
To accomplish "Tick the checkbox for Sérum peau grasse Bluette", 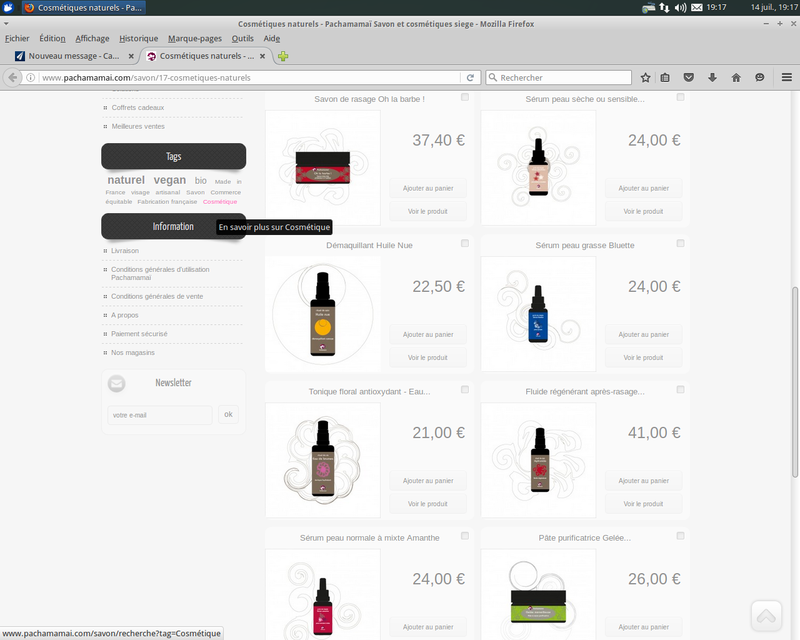I will [x=680, y=243].
